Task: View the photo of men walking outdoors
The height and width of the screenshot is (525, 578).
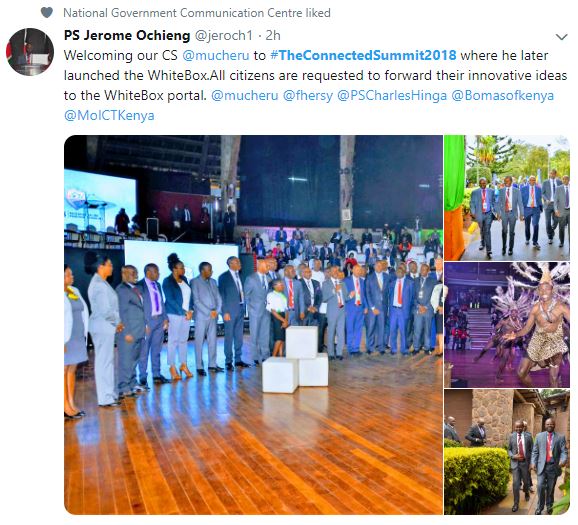Action: tap(507, 198)
